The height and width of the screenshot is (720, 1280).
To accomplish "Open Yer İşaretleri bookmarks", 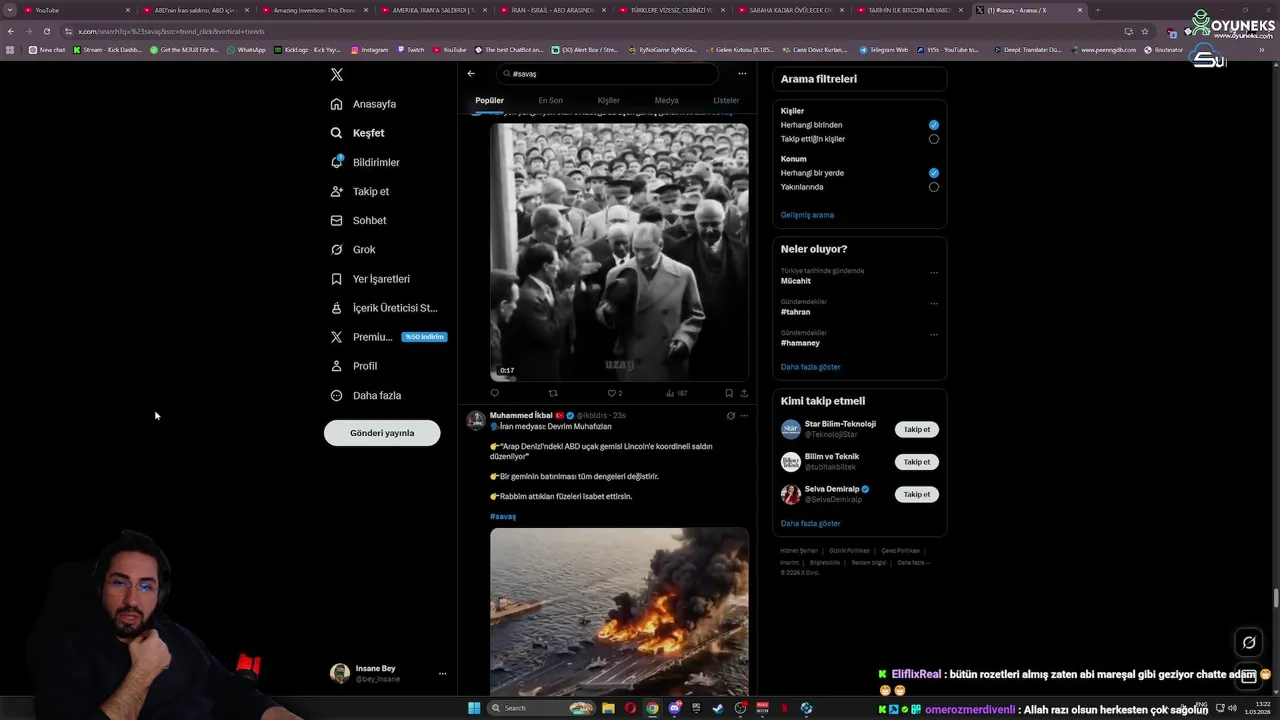I will tap(369, 279).
